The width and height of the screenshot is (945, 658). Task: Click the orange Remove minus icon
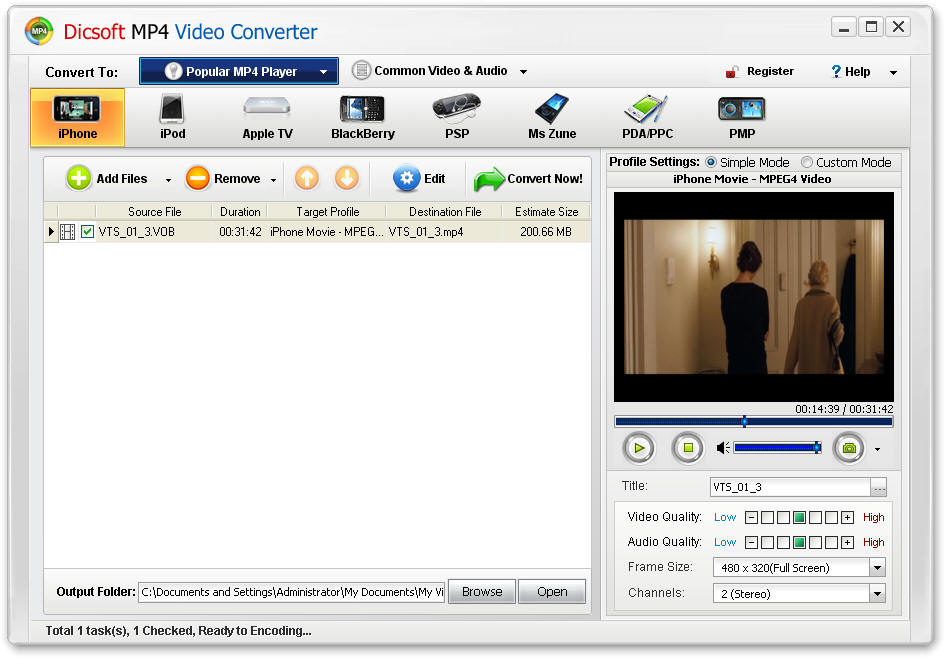click(197, 178)
